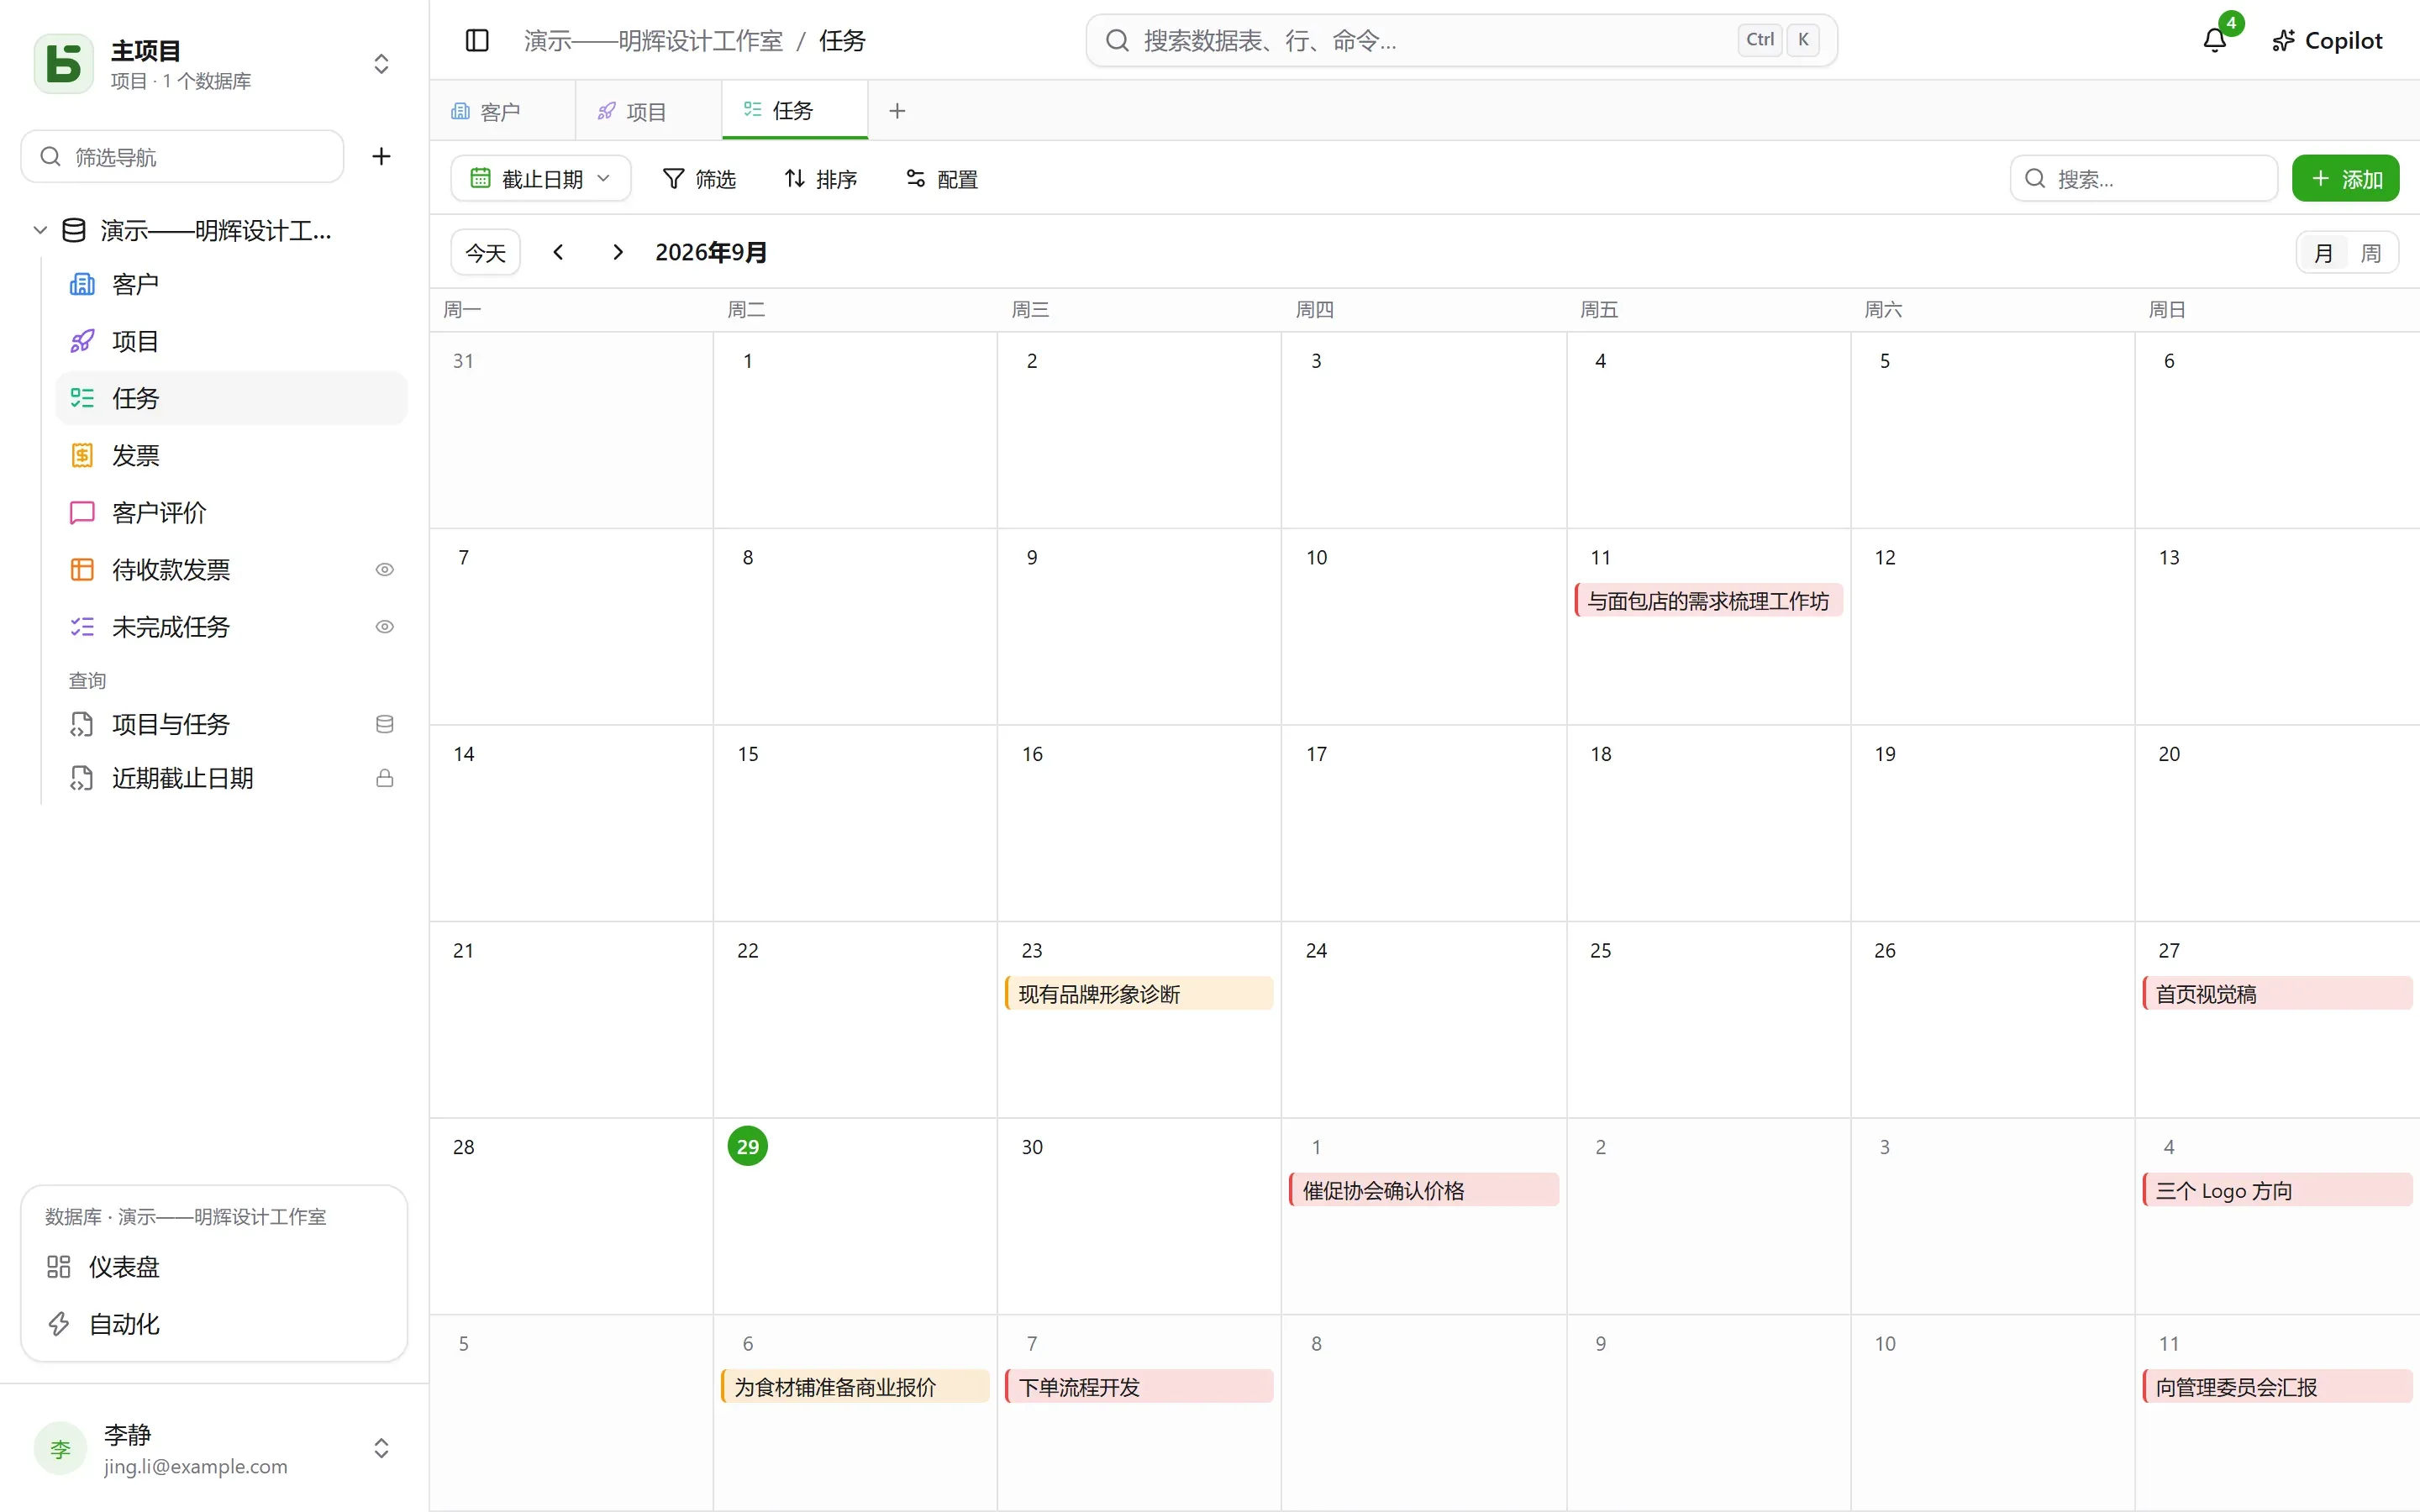The height and width of the screenshot is (1512, 2420).
Task: Click the eye icon beside 未完成任务
Action: tap(384, 626)
